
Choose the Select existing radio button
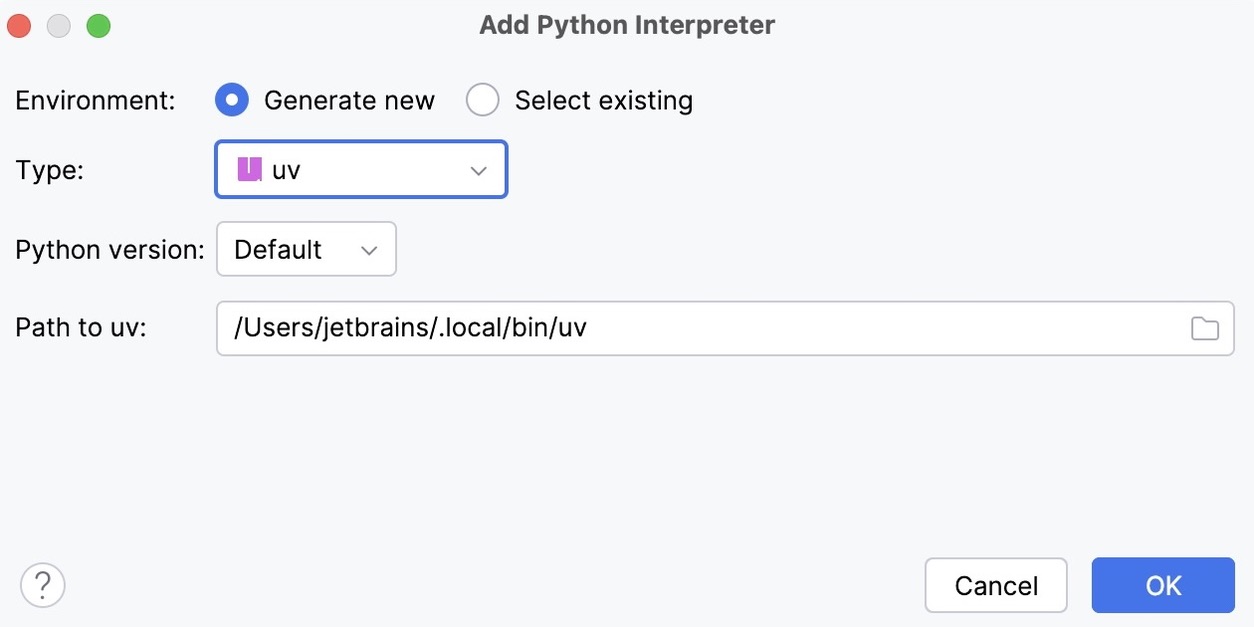(483, 100)
